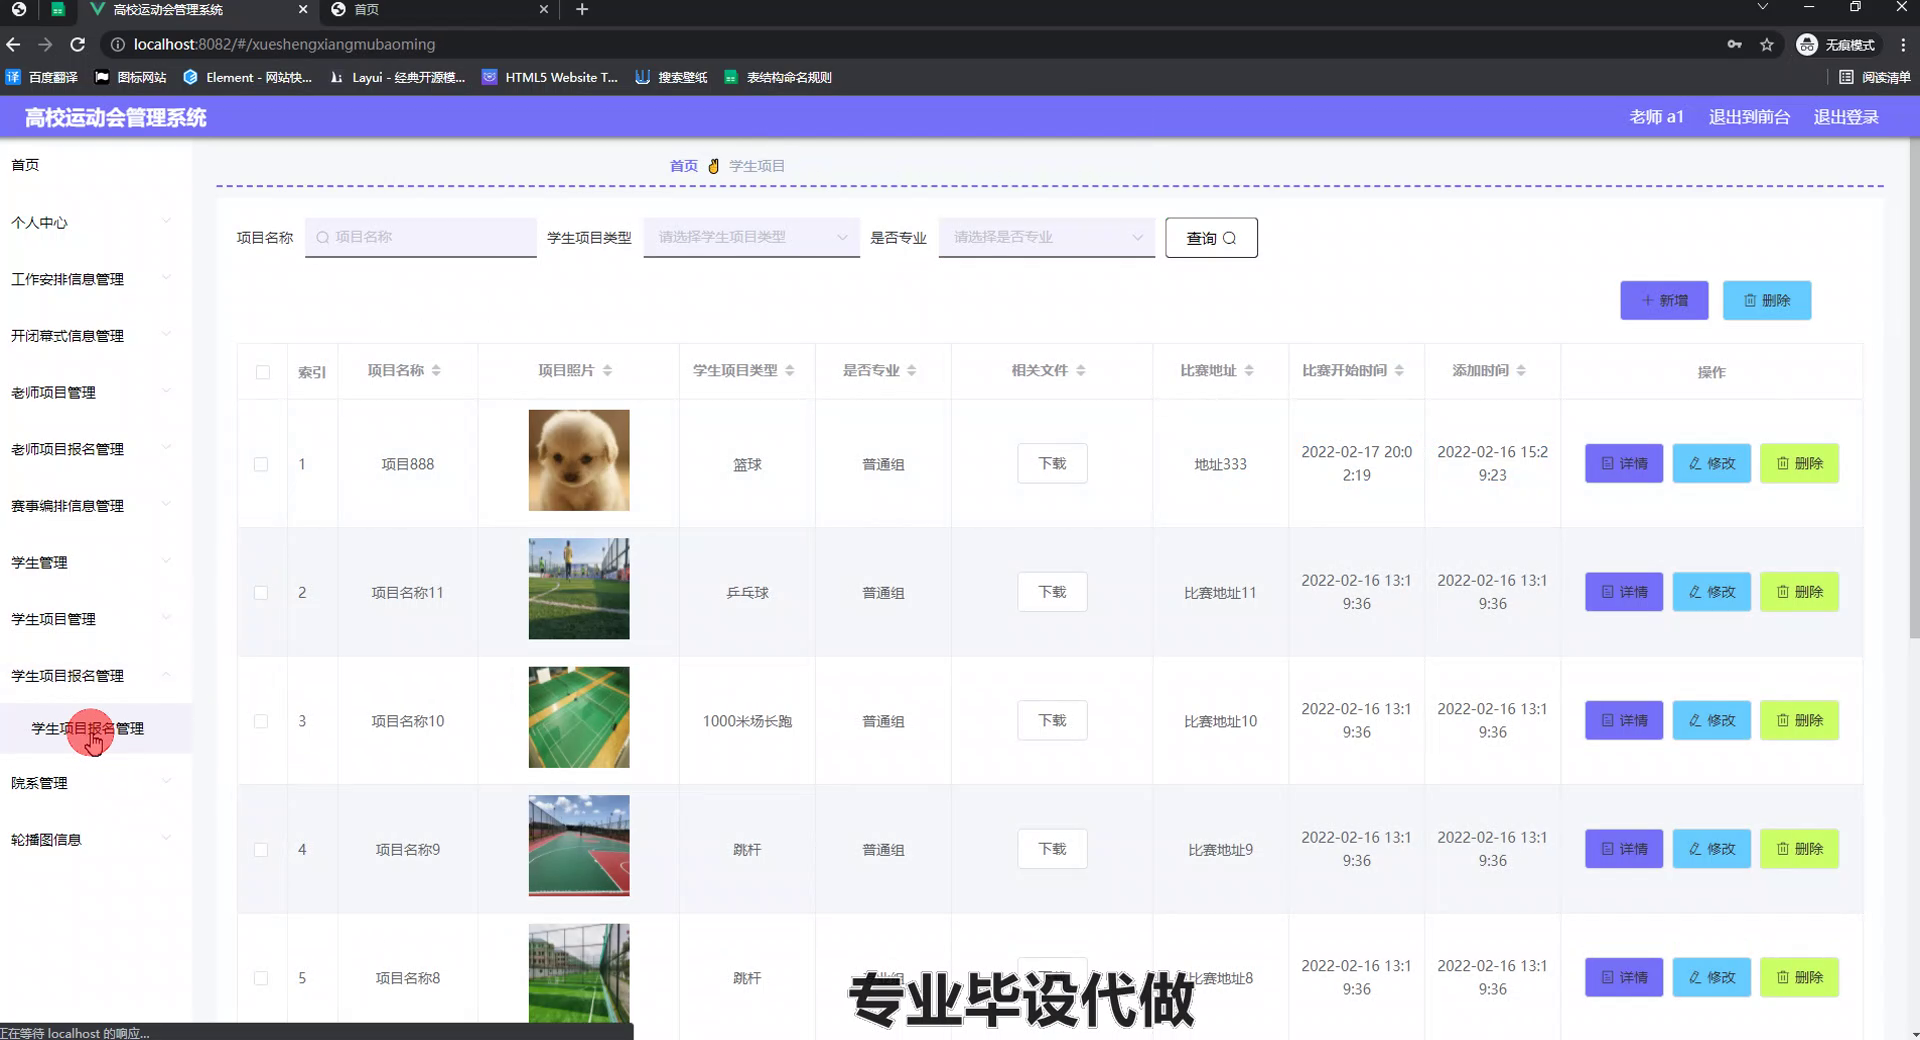Open the green court photo for 项目名称10
1920x1040 pixels.
(x=579, y=717)
